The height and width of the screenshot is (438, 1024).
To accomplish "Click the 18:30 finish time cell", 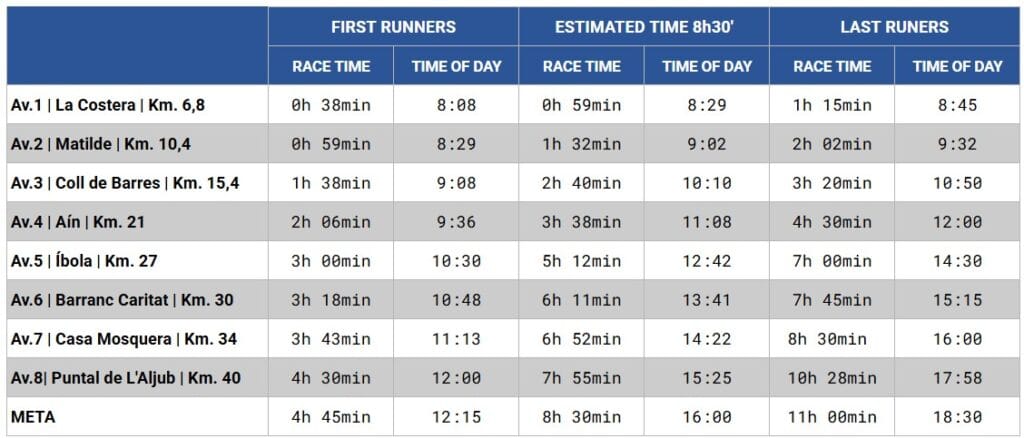I will (957, 417).
